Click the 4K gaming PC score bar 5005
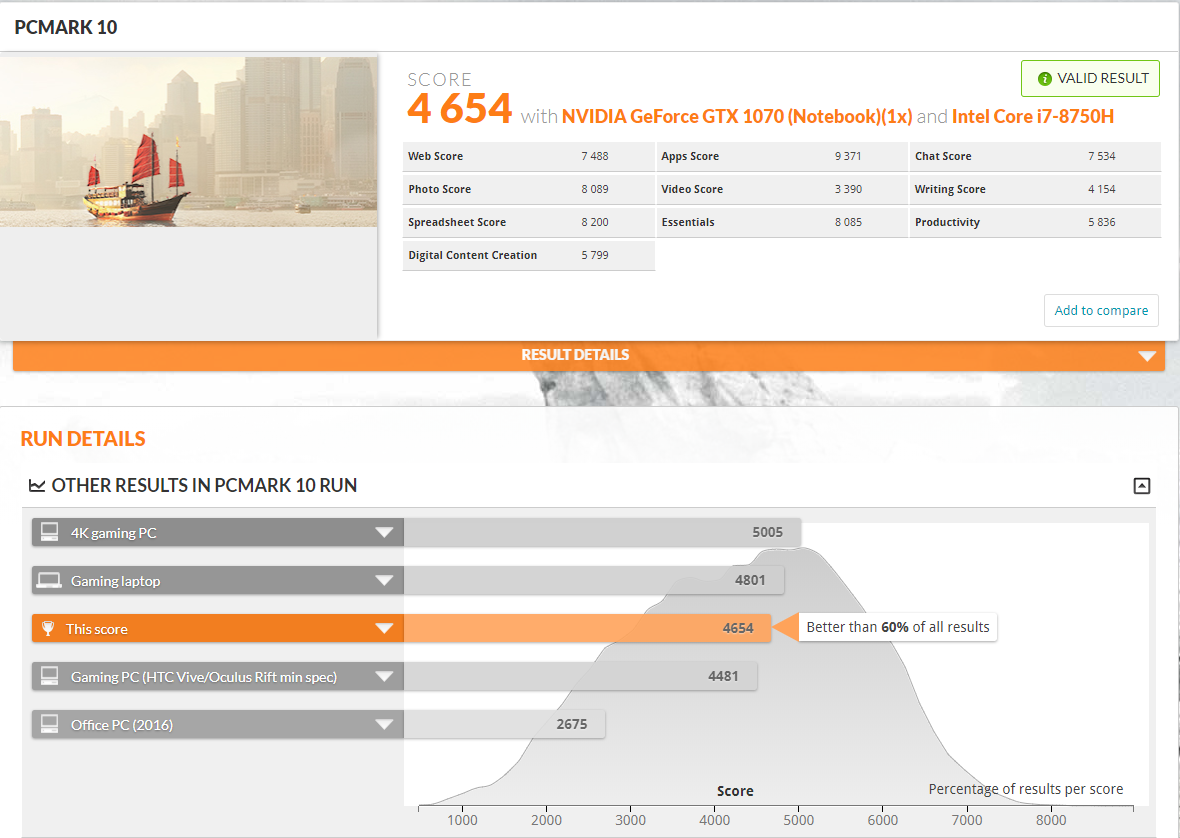This screenshot has height=838, width=1180. tap(602, 532)
